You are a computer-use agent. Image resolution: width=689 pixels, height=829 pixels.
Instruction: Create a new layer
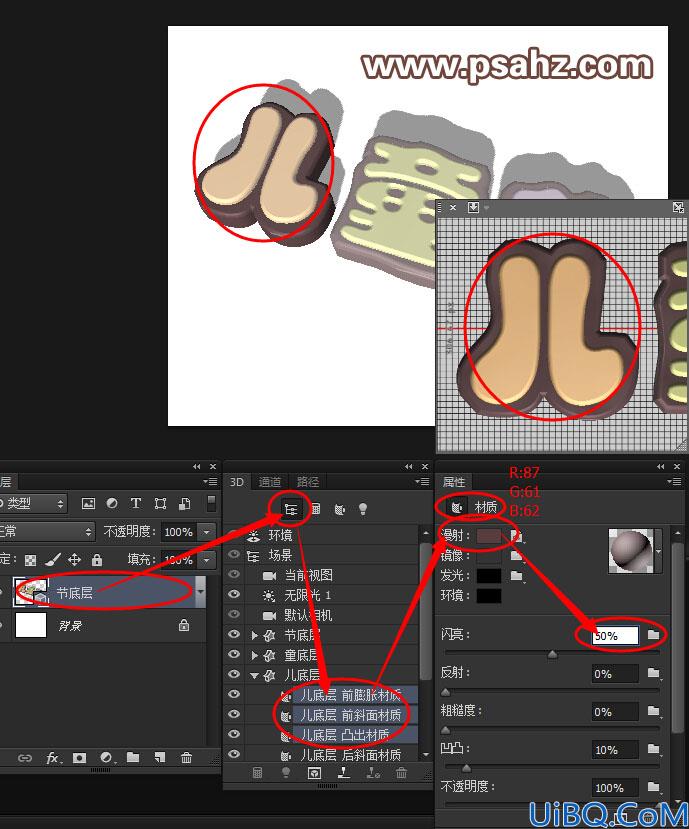pos(160,758)
